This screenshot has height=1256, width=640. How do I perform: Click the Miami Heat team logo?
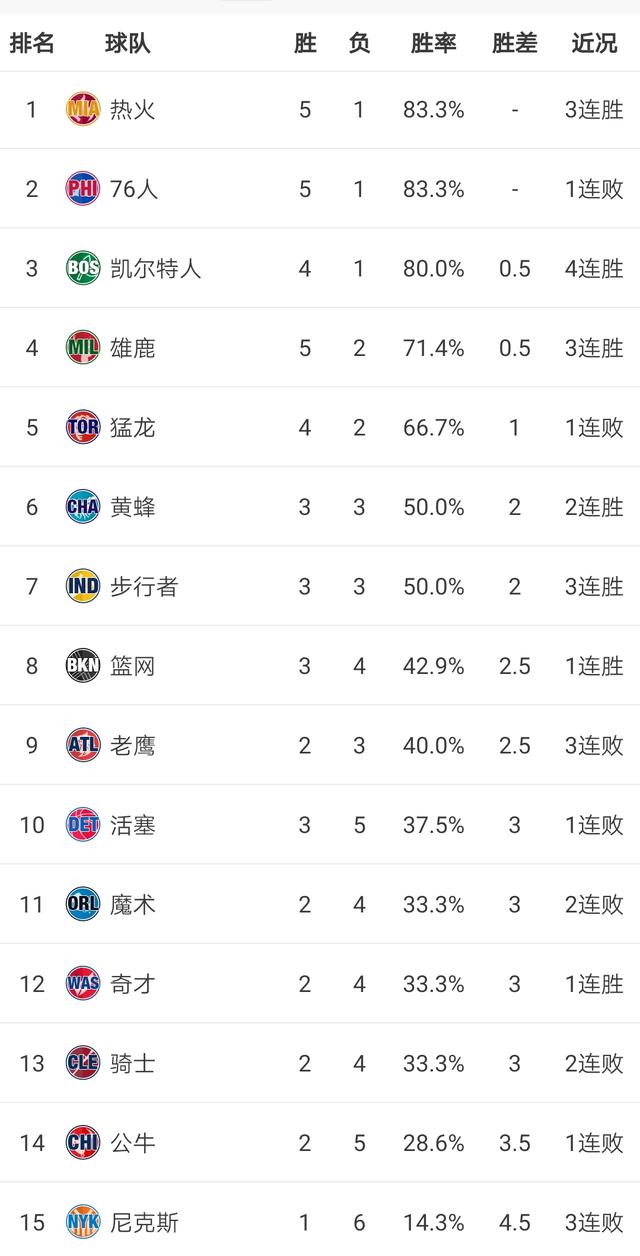click(x=83, y=109)
